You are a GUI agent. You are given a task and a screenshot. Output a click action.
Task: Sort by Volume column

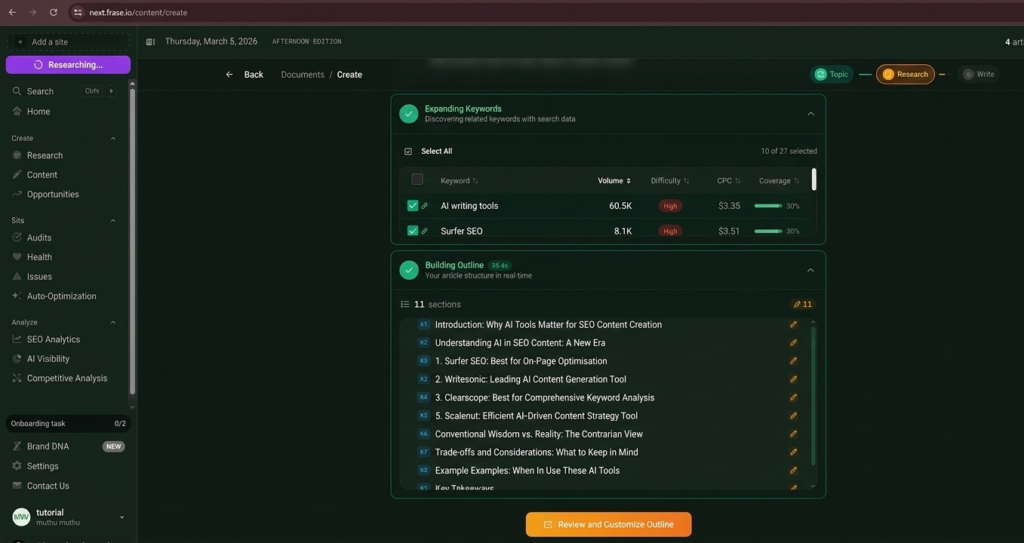[x=614, y=181]
